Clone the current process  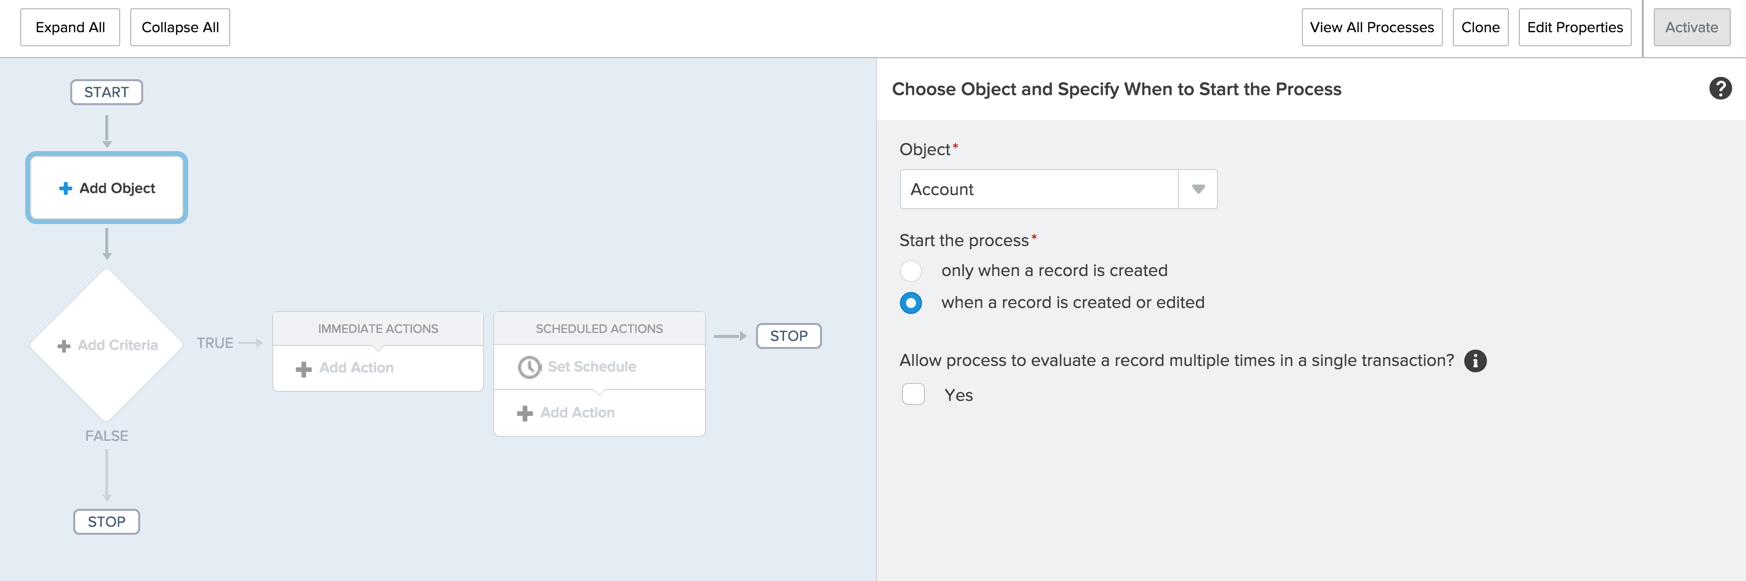(1480, 27)
